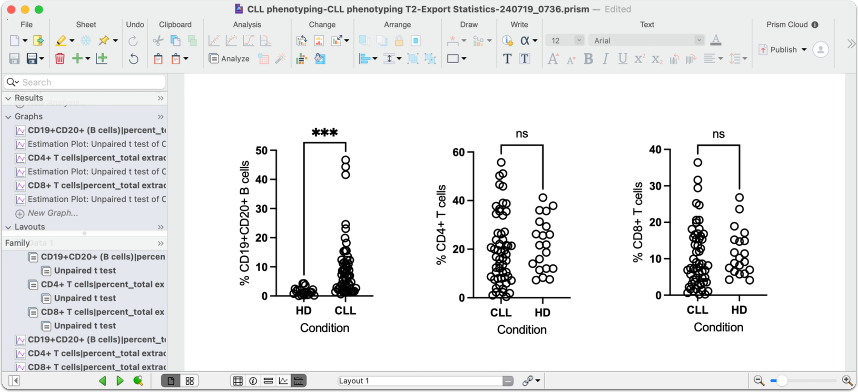
Task: Toggle Italic text formatting
Action: (605, 59)
